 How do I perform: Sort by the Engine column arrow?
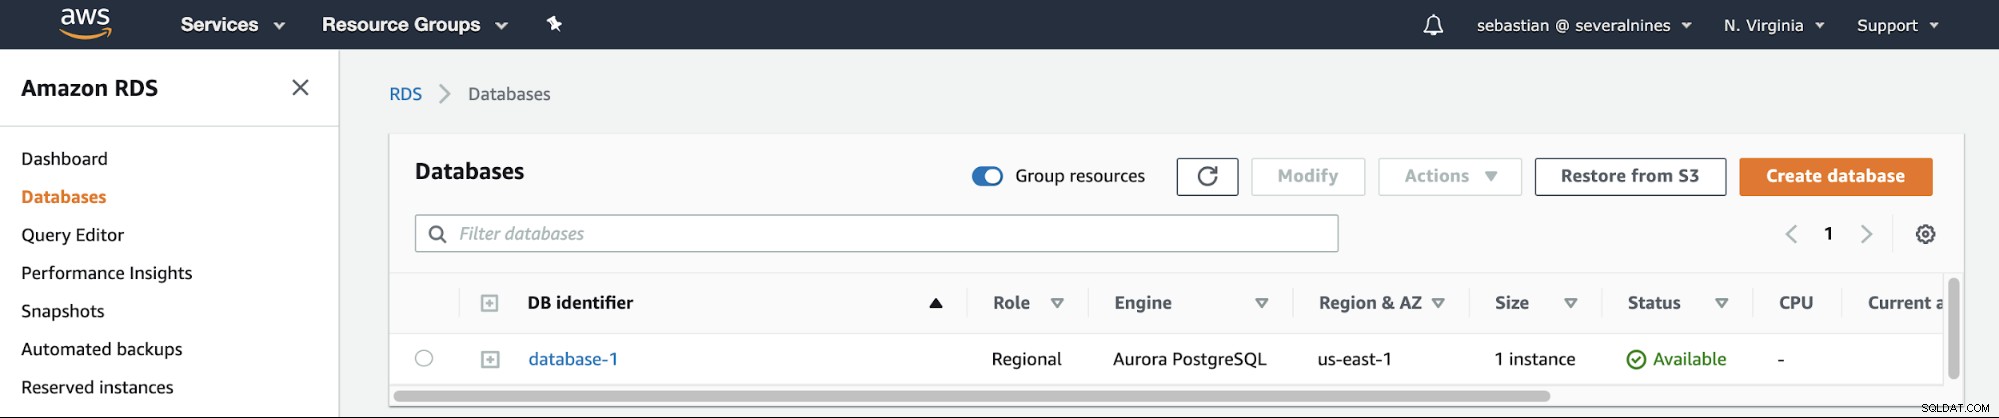[1262, 303]
